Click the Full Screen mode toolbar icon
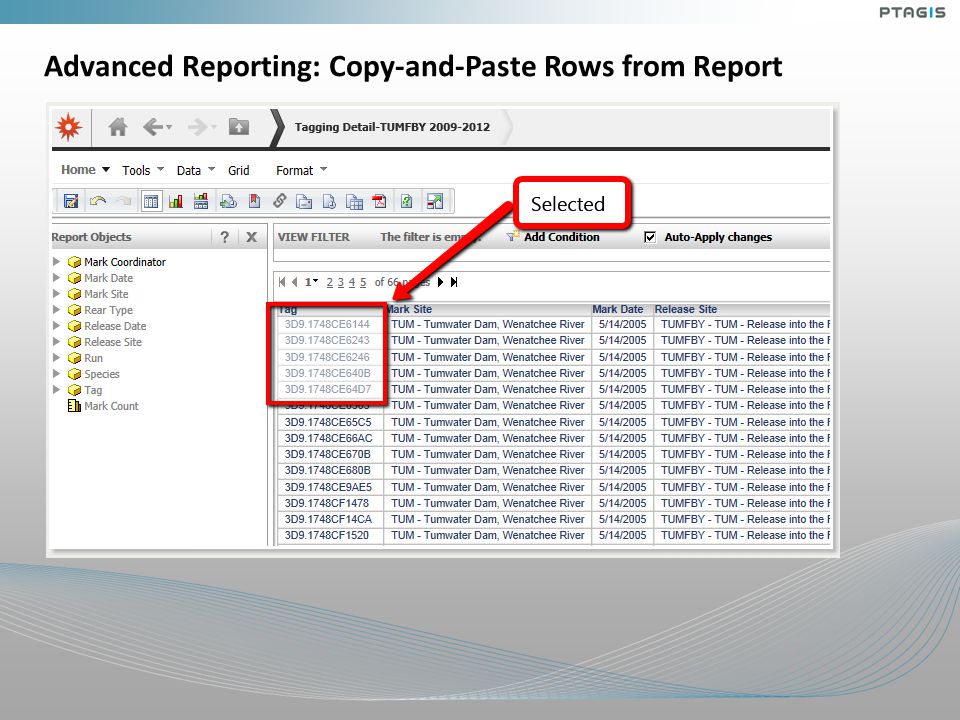 tap(435, 201)
